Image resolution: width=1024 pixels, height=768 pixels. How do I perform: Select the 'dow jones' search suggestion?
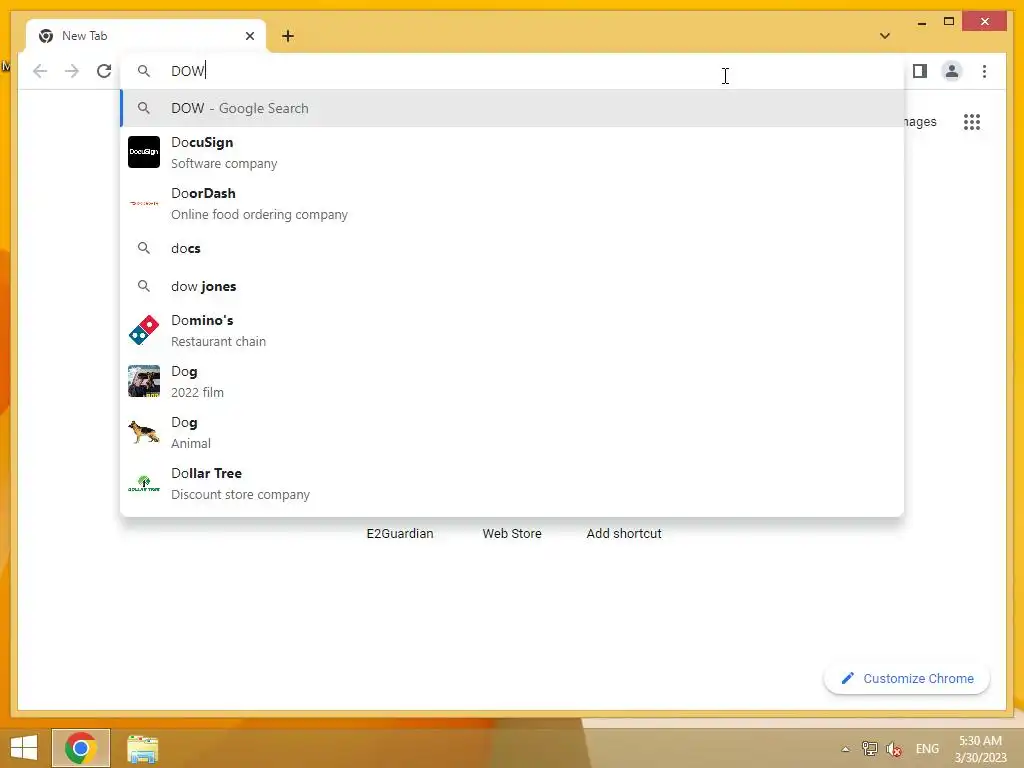coord(512,286)
